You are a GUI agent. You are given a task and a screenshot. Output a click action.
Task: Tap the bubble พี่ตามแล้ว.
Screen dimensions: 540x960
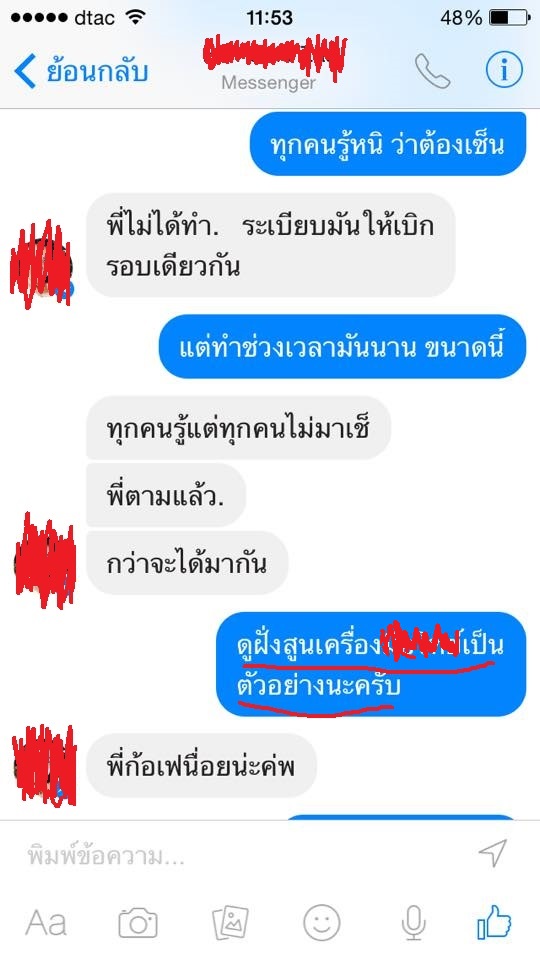coord(166,495)
